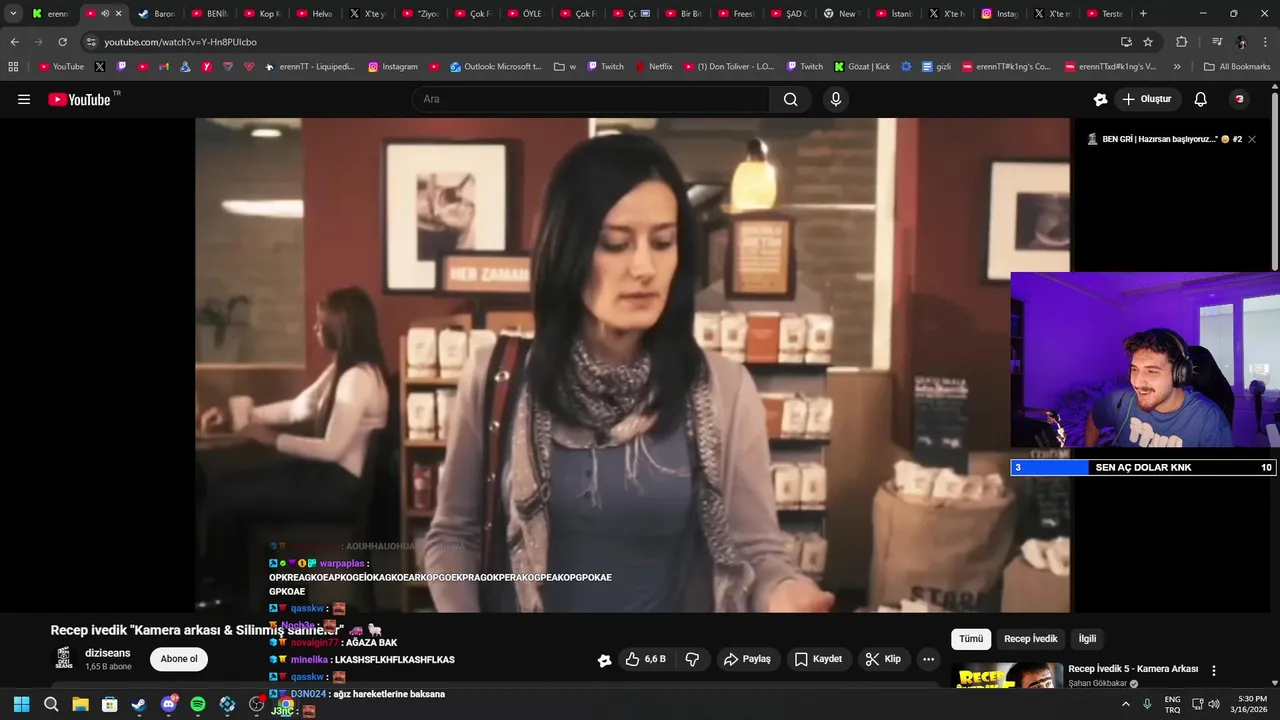This screenshot has height=720, width=1280.
Task: Open the media control icon in Chrome toolbar
Action: click(1216, 42)
